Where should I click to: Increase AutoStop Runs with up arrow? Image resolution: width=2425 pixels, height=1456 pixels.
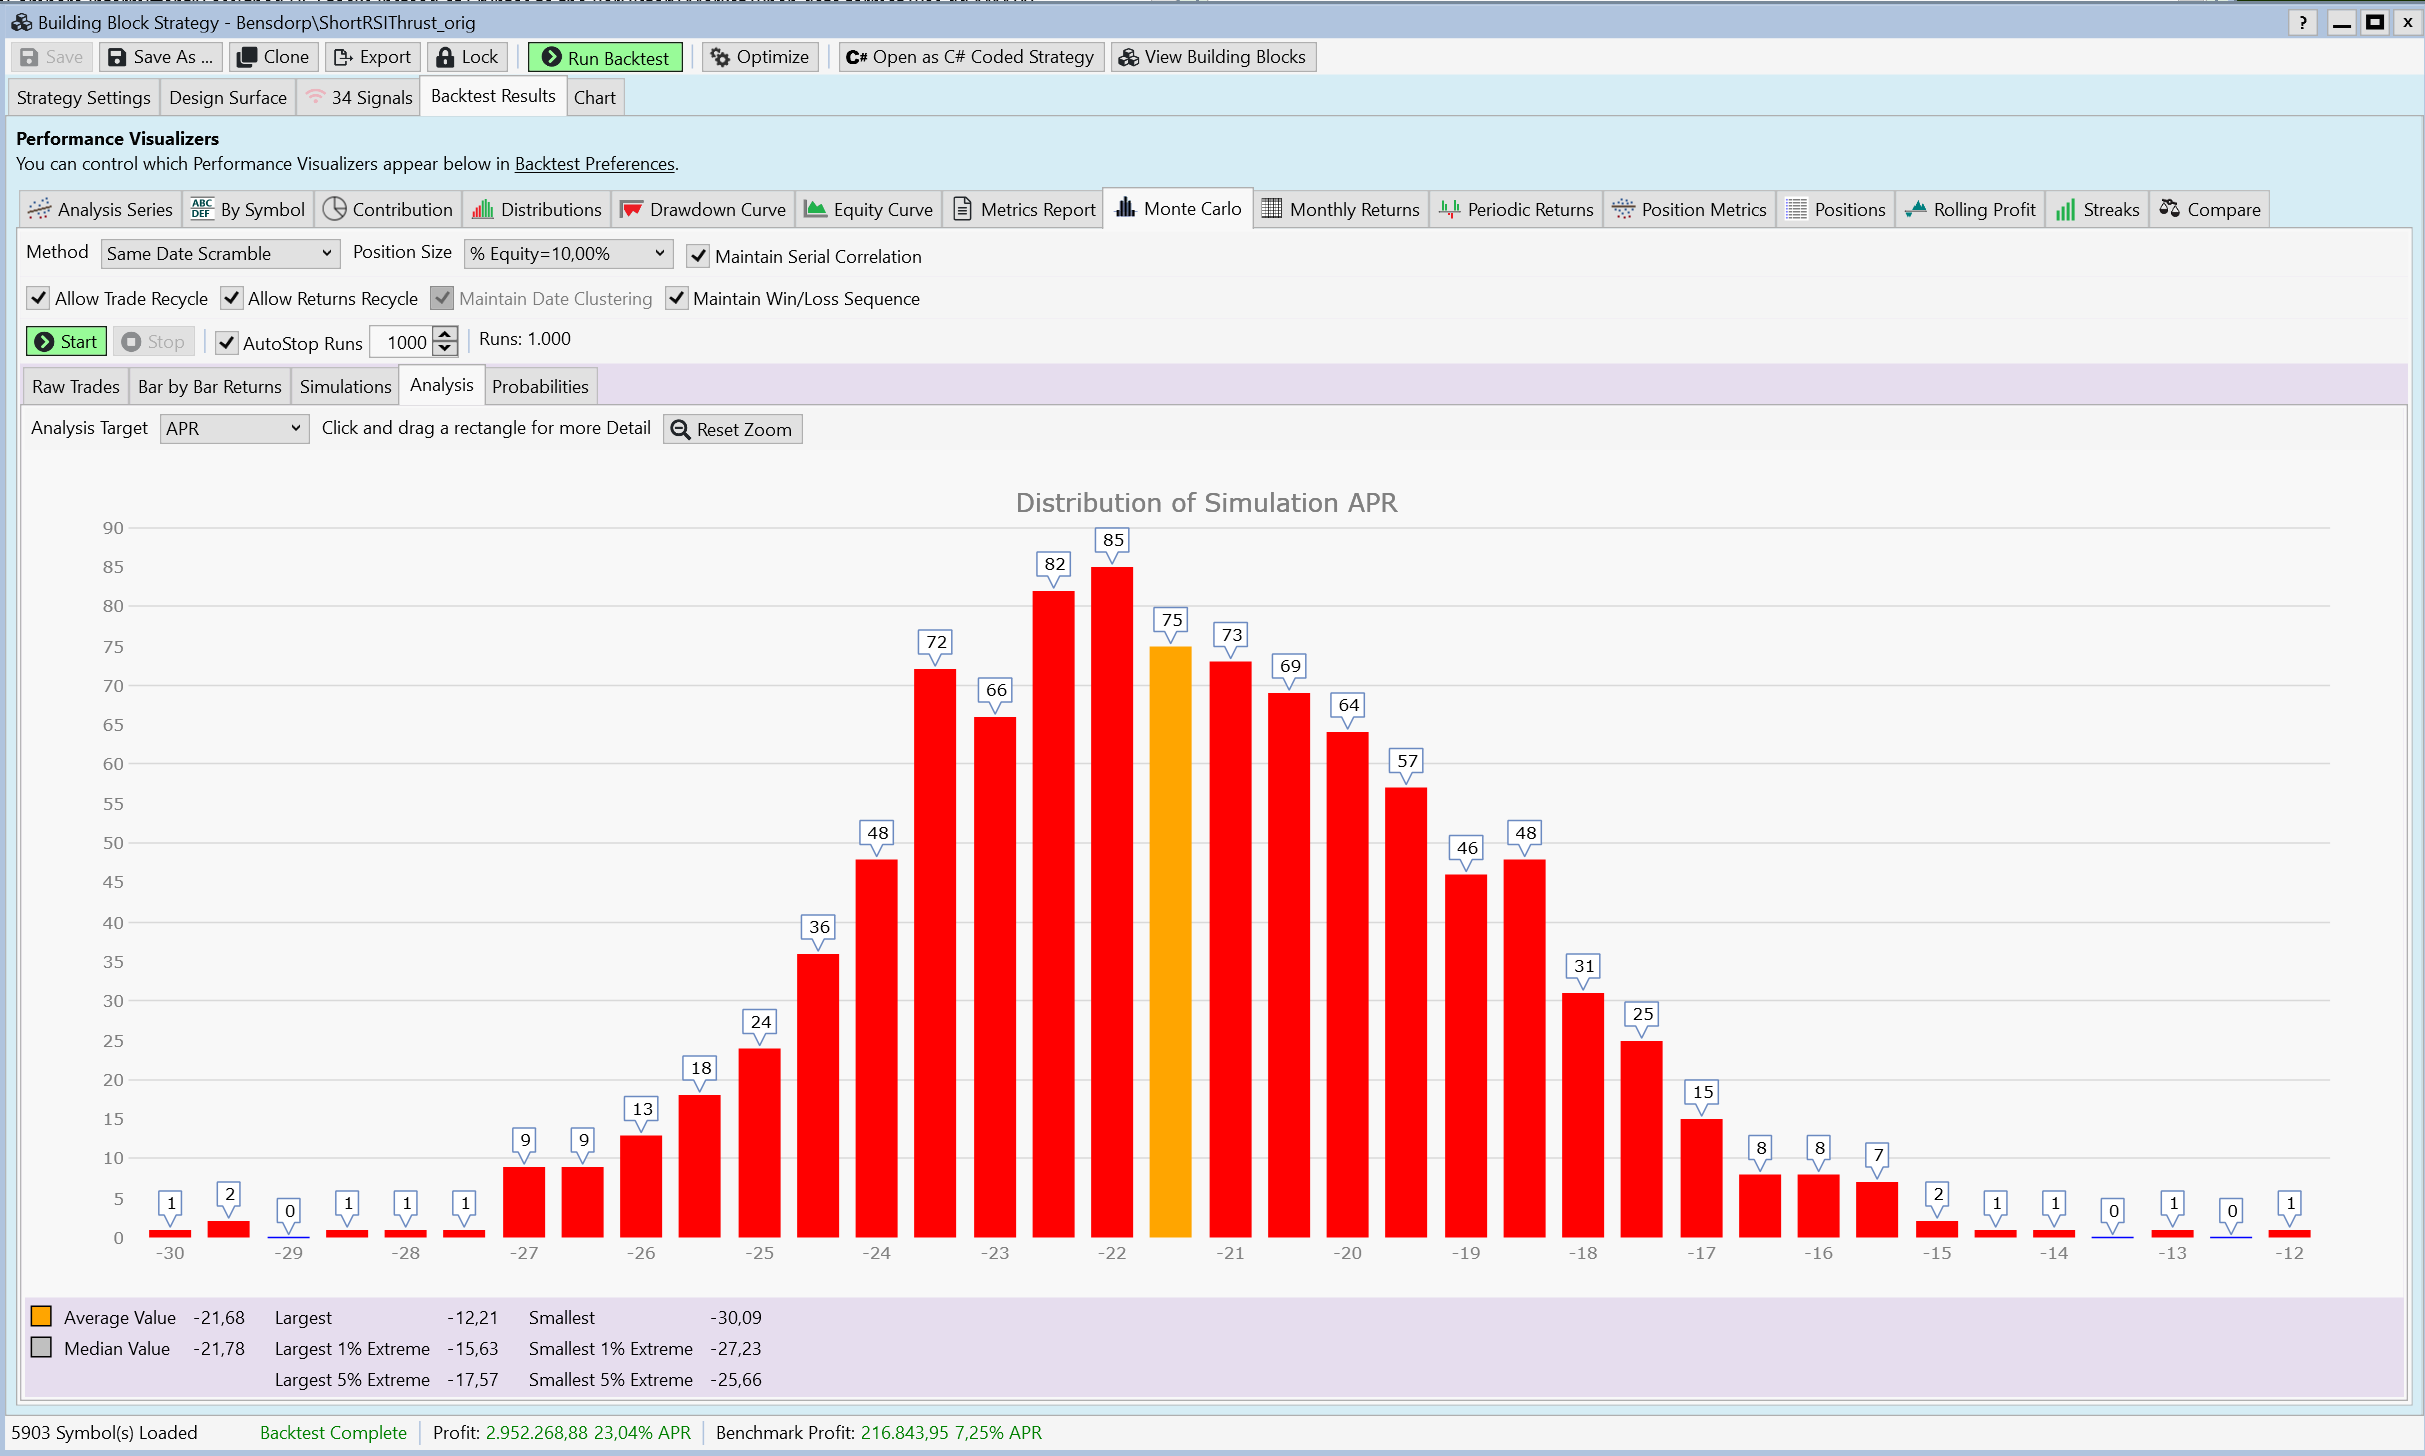tap(446, 334)
